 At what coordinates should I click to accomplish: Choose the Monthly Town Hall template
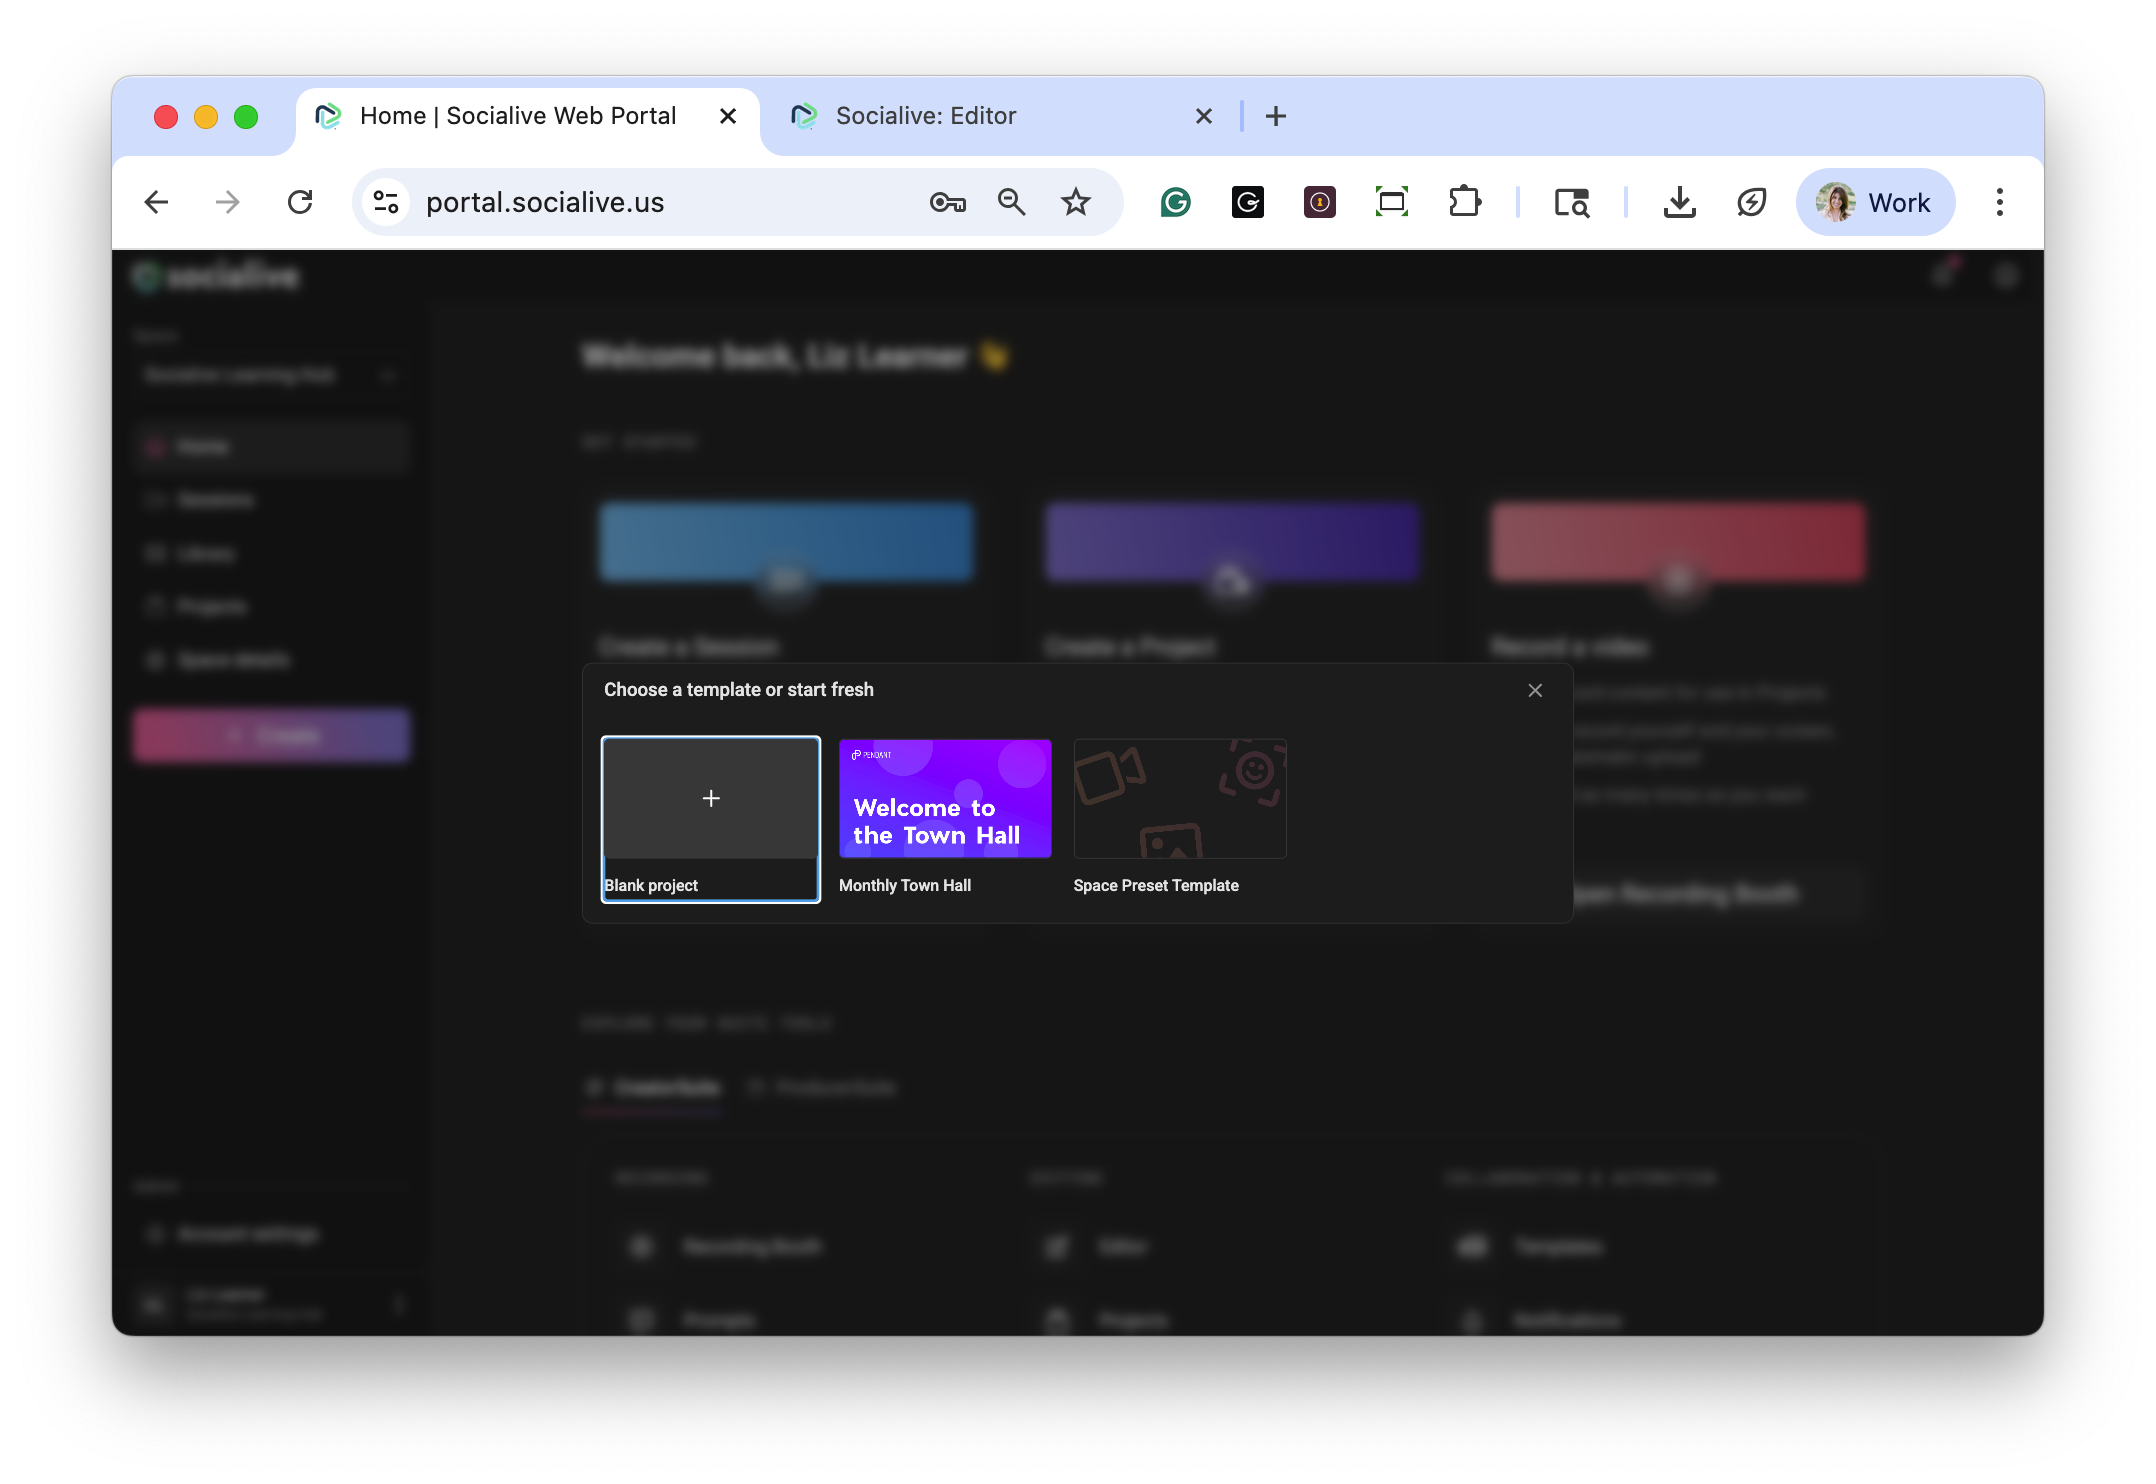pos(944,799)
